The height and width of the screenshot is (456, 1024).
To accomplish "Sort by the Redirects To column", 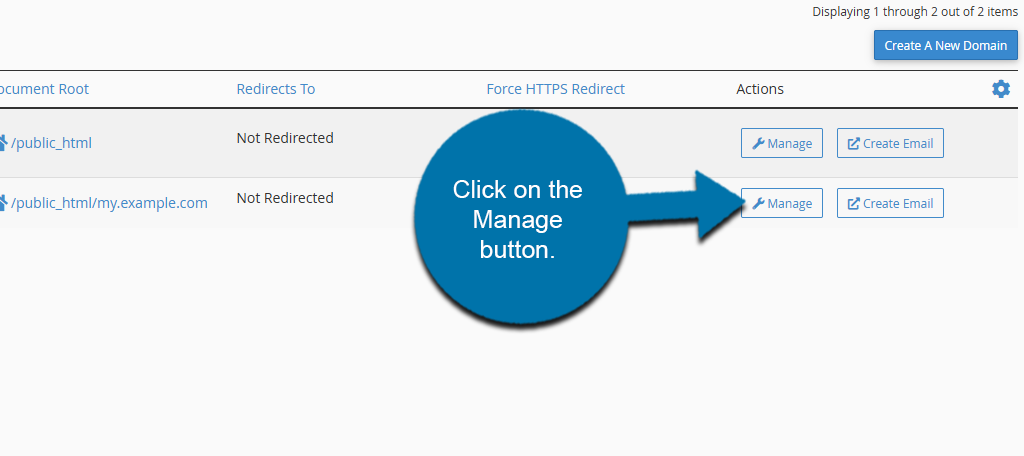I will coord(275,89).
